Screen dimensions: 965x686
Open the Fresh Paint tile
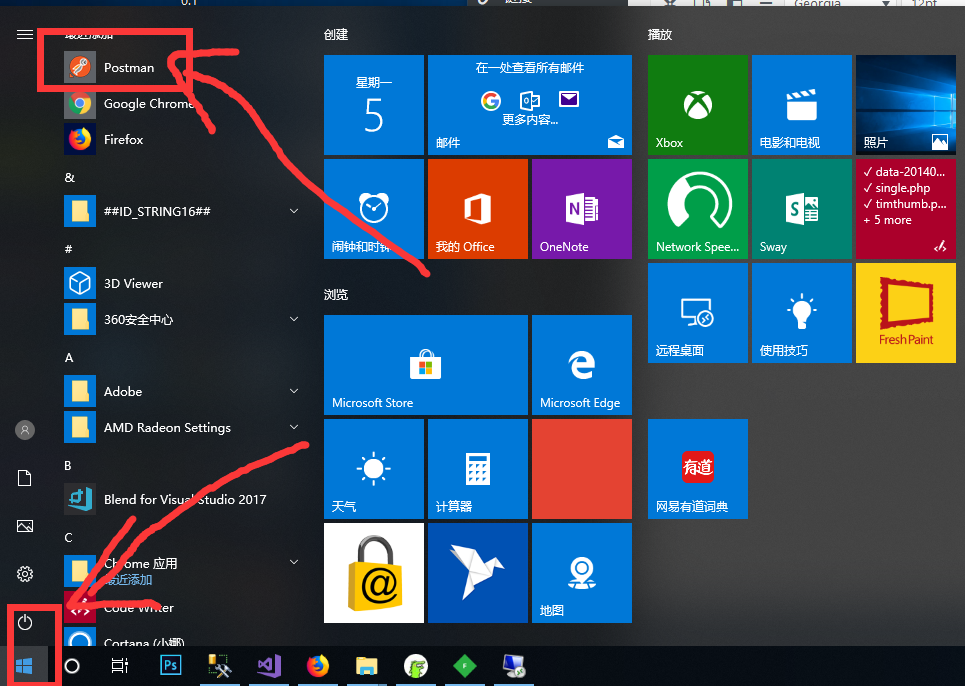(x=905, y=313)
